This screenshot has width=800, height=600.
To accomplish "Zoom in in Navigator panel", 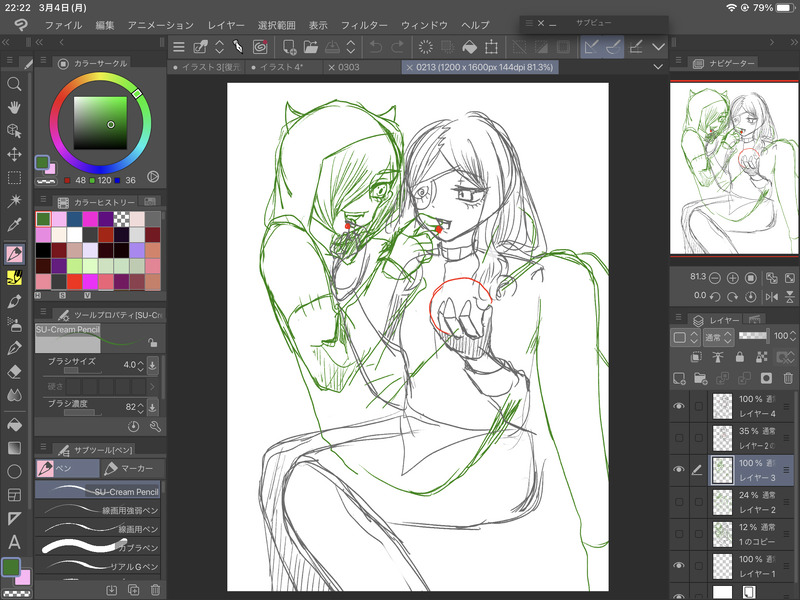I will pos(733,278).
